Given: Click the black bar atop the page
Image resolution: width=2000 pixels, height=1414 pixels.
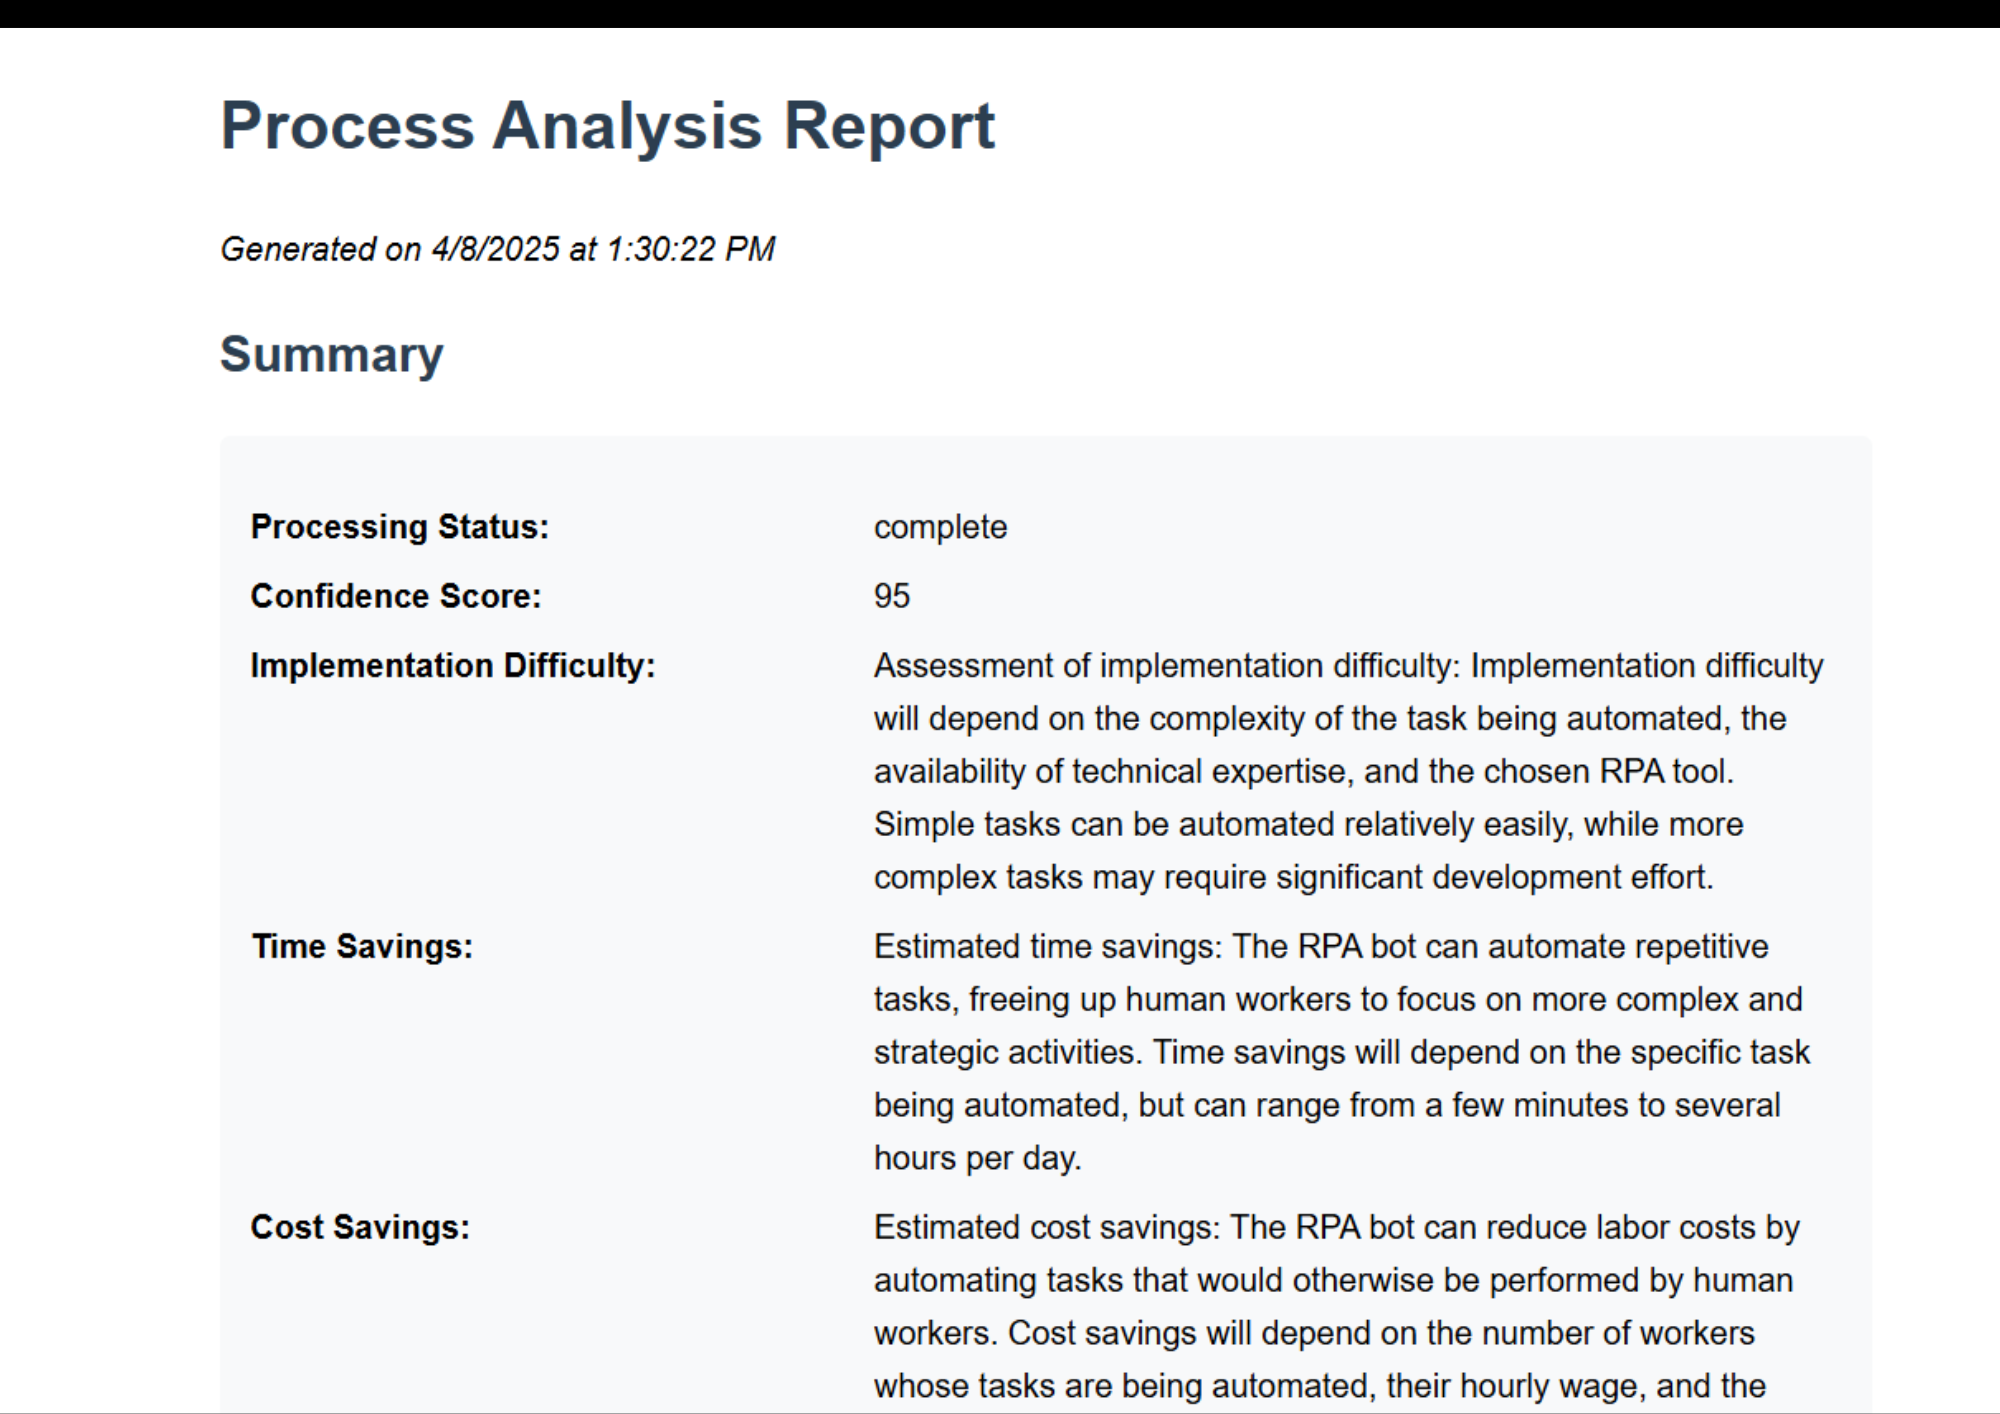Looking at the screenshot, I should (x=1000, y=14).
